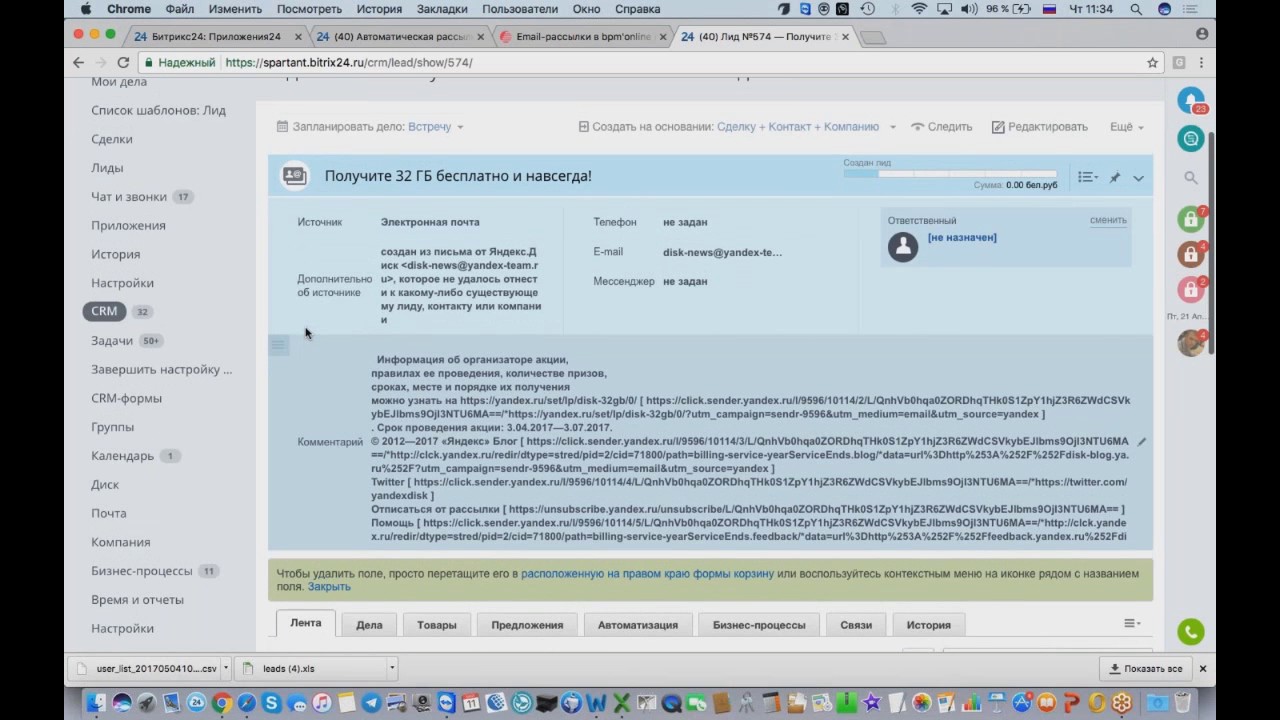Open Skype from the Dock
This screenshot has width=1280, height=720.
click(271, 703)
